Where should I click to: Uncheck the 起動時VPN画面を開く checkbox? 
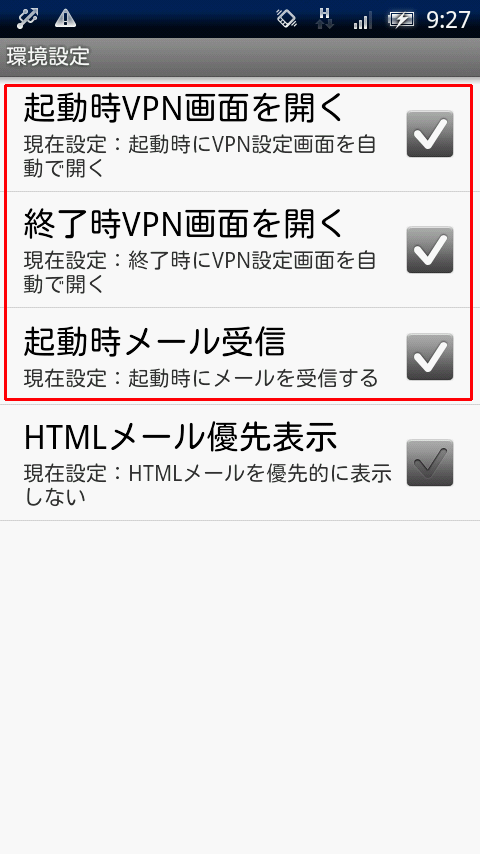coord(430,133)
